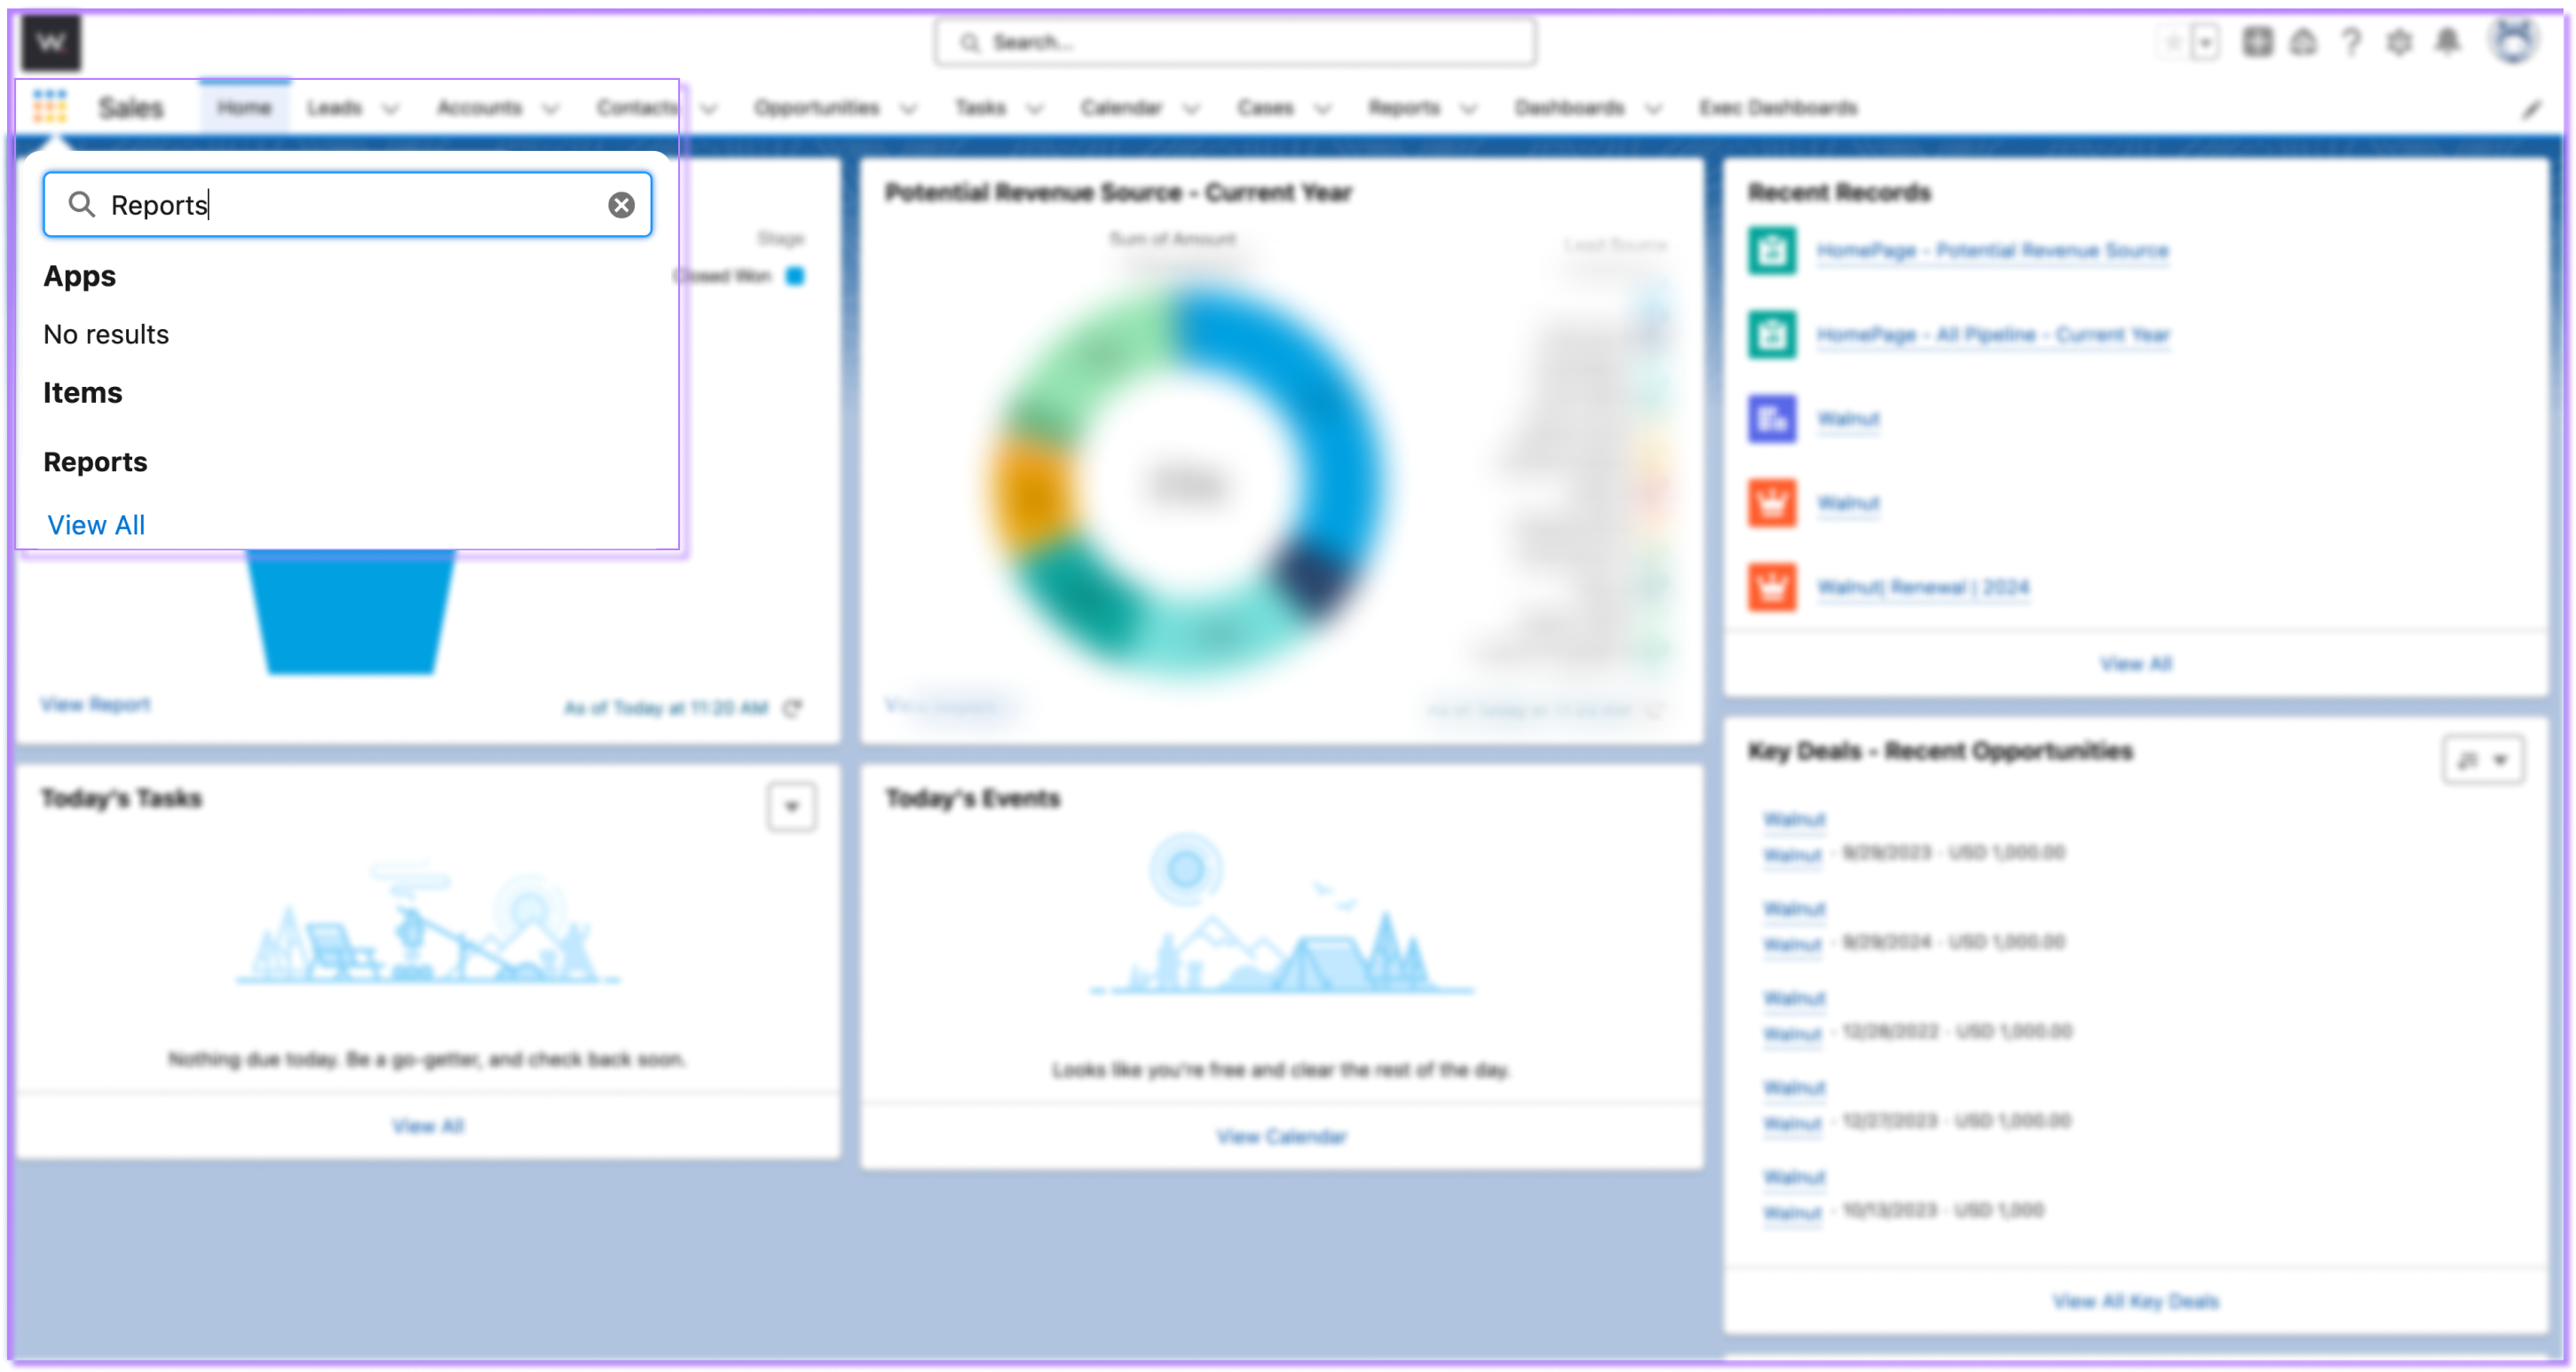Image resolution: width=2576 pixels, height=1372 pixels.
Task: Expand the Calendar tab dropdown chevron
Action: click(x=1191, y=109)
